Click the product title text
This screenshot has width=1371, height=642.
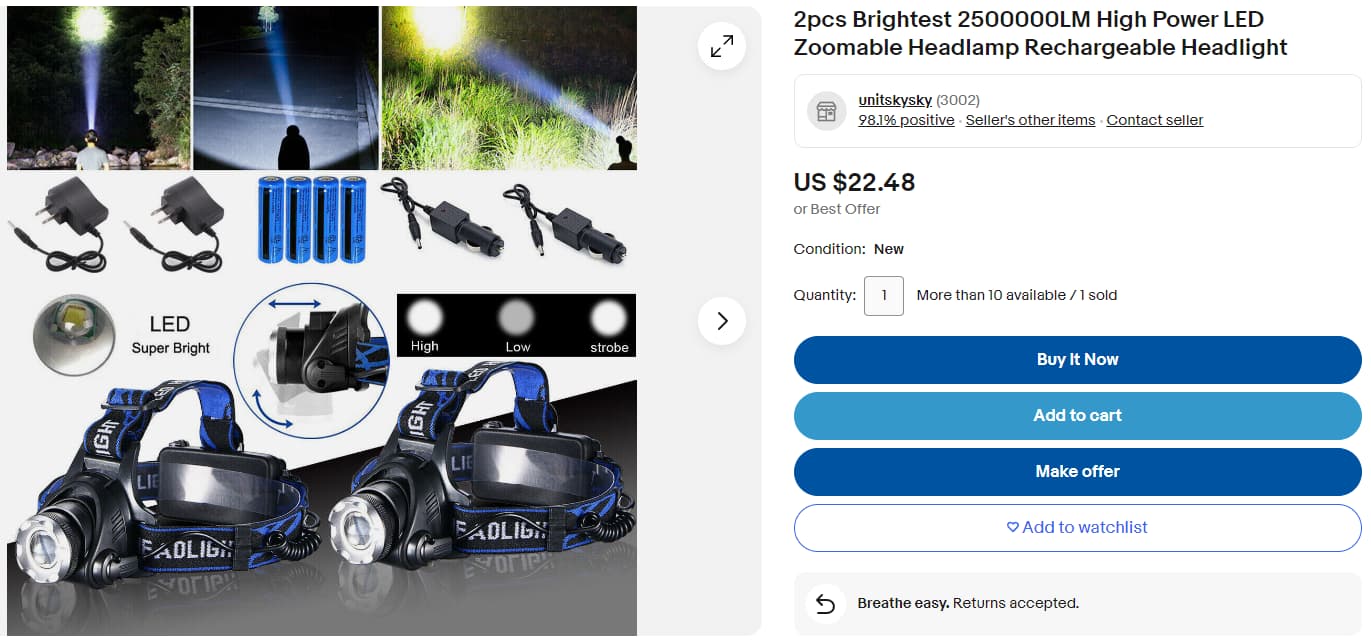point(1040,33)
